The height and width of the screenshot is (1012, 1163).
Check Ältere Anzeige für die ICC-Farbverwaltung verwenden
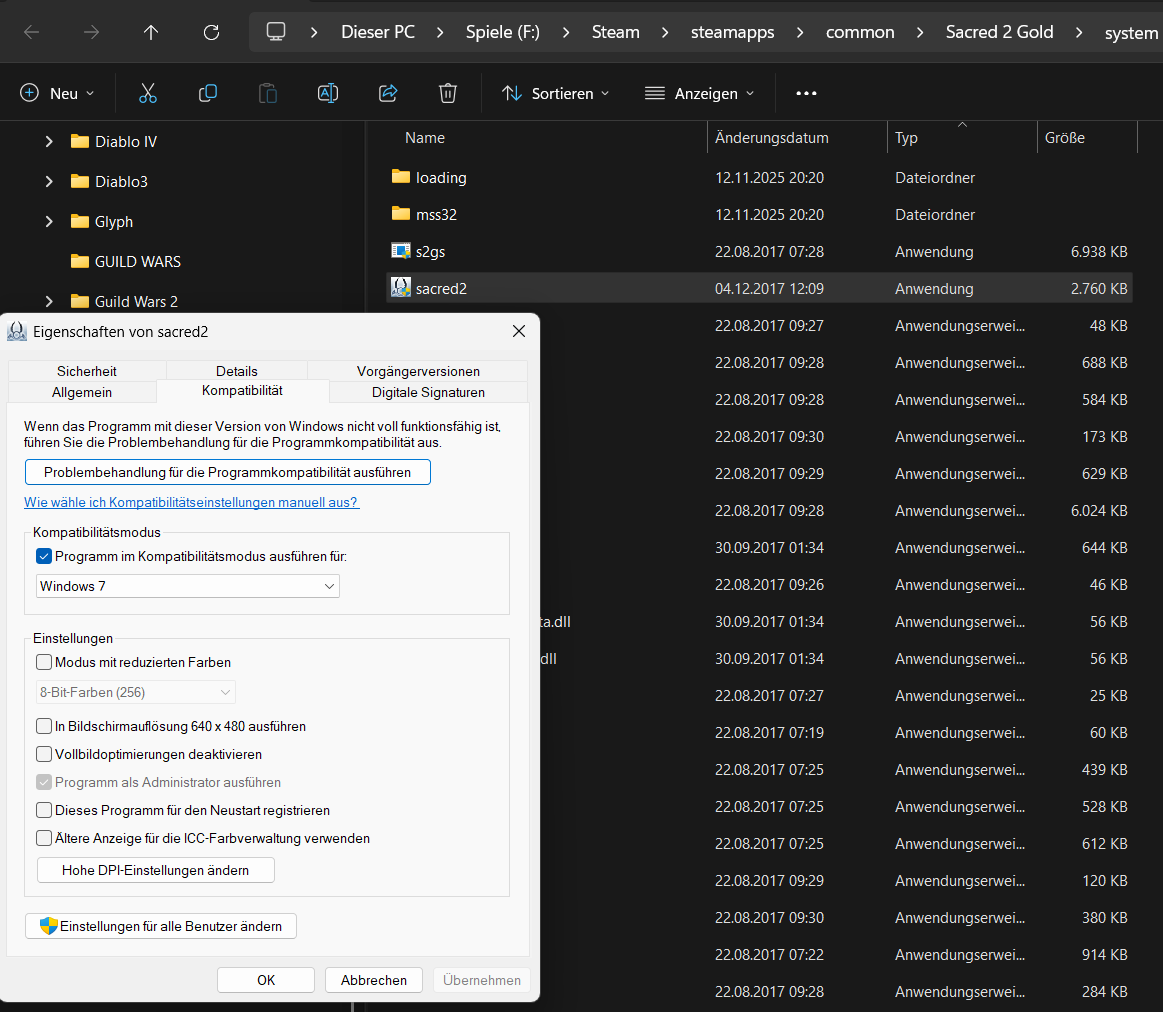click(44, 838)
